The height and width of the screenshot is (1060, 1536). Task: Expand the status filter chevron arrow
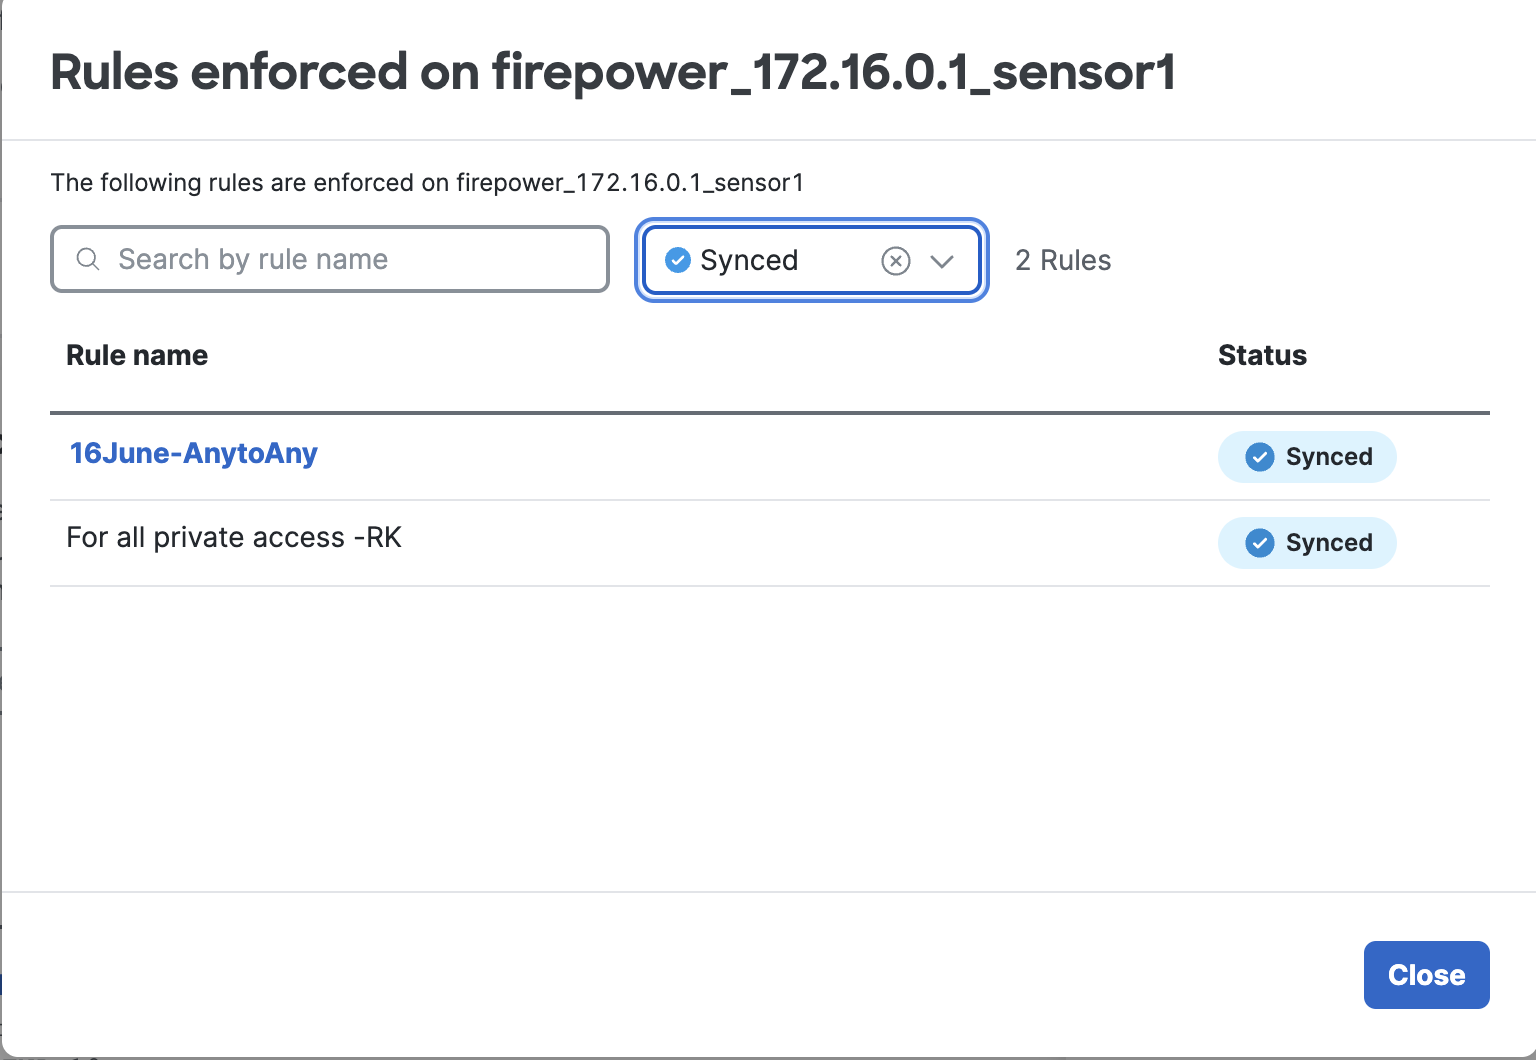pos(942,261)
